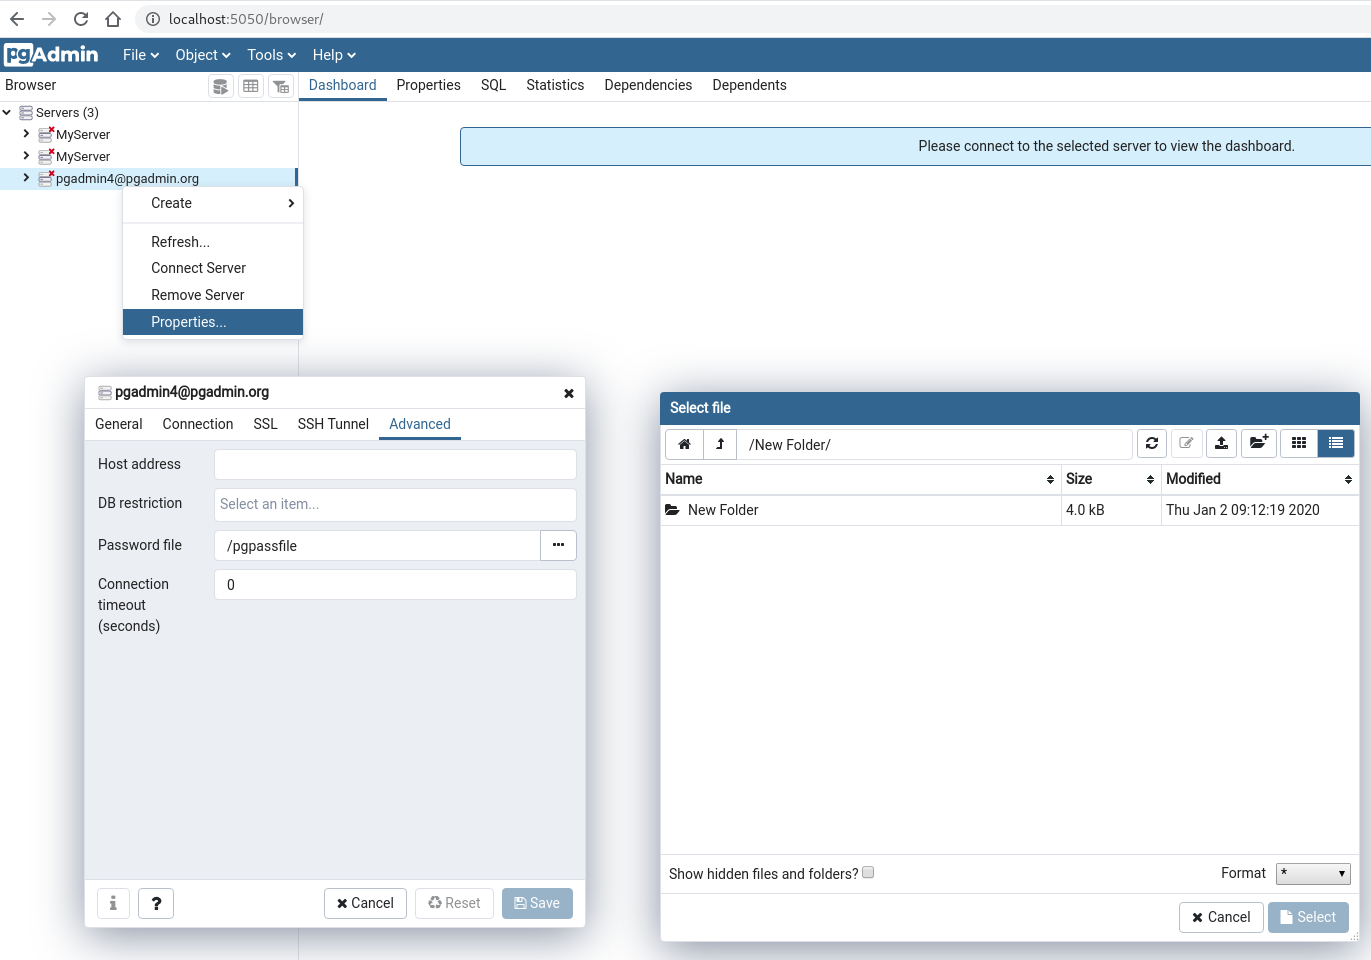1371x960 pixels.
Task: Switch file view to grid layout
Action: [1298, 443]
